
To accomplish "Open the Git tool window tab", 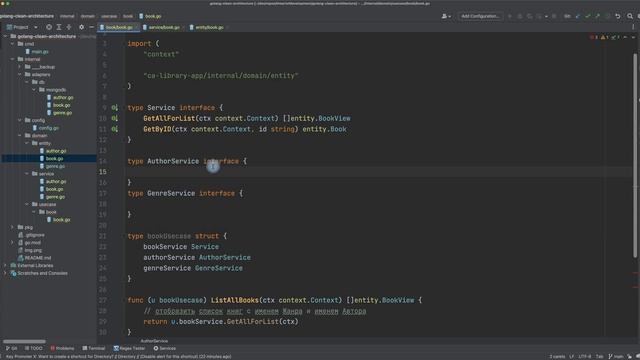I will tap(11, 348).
